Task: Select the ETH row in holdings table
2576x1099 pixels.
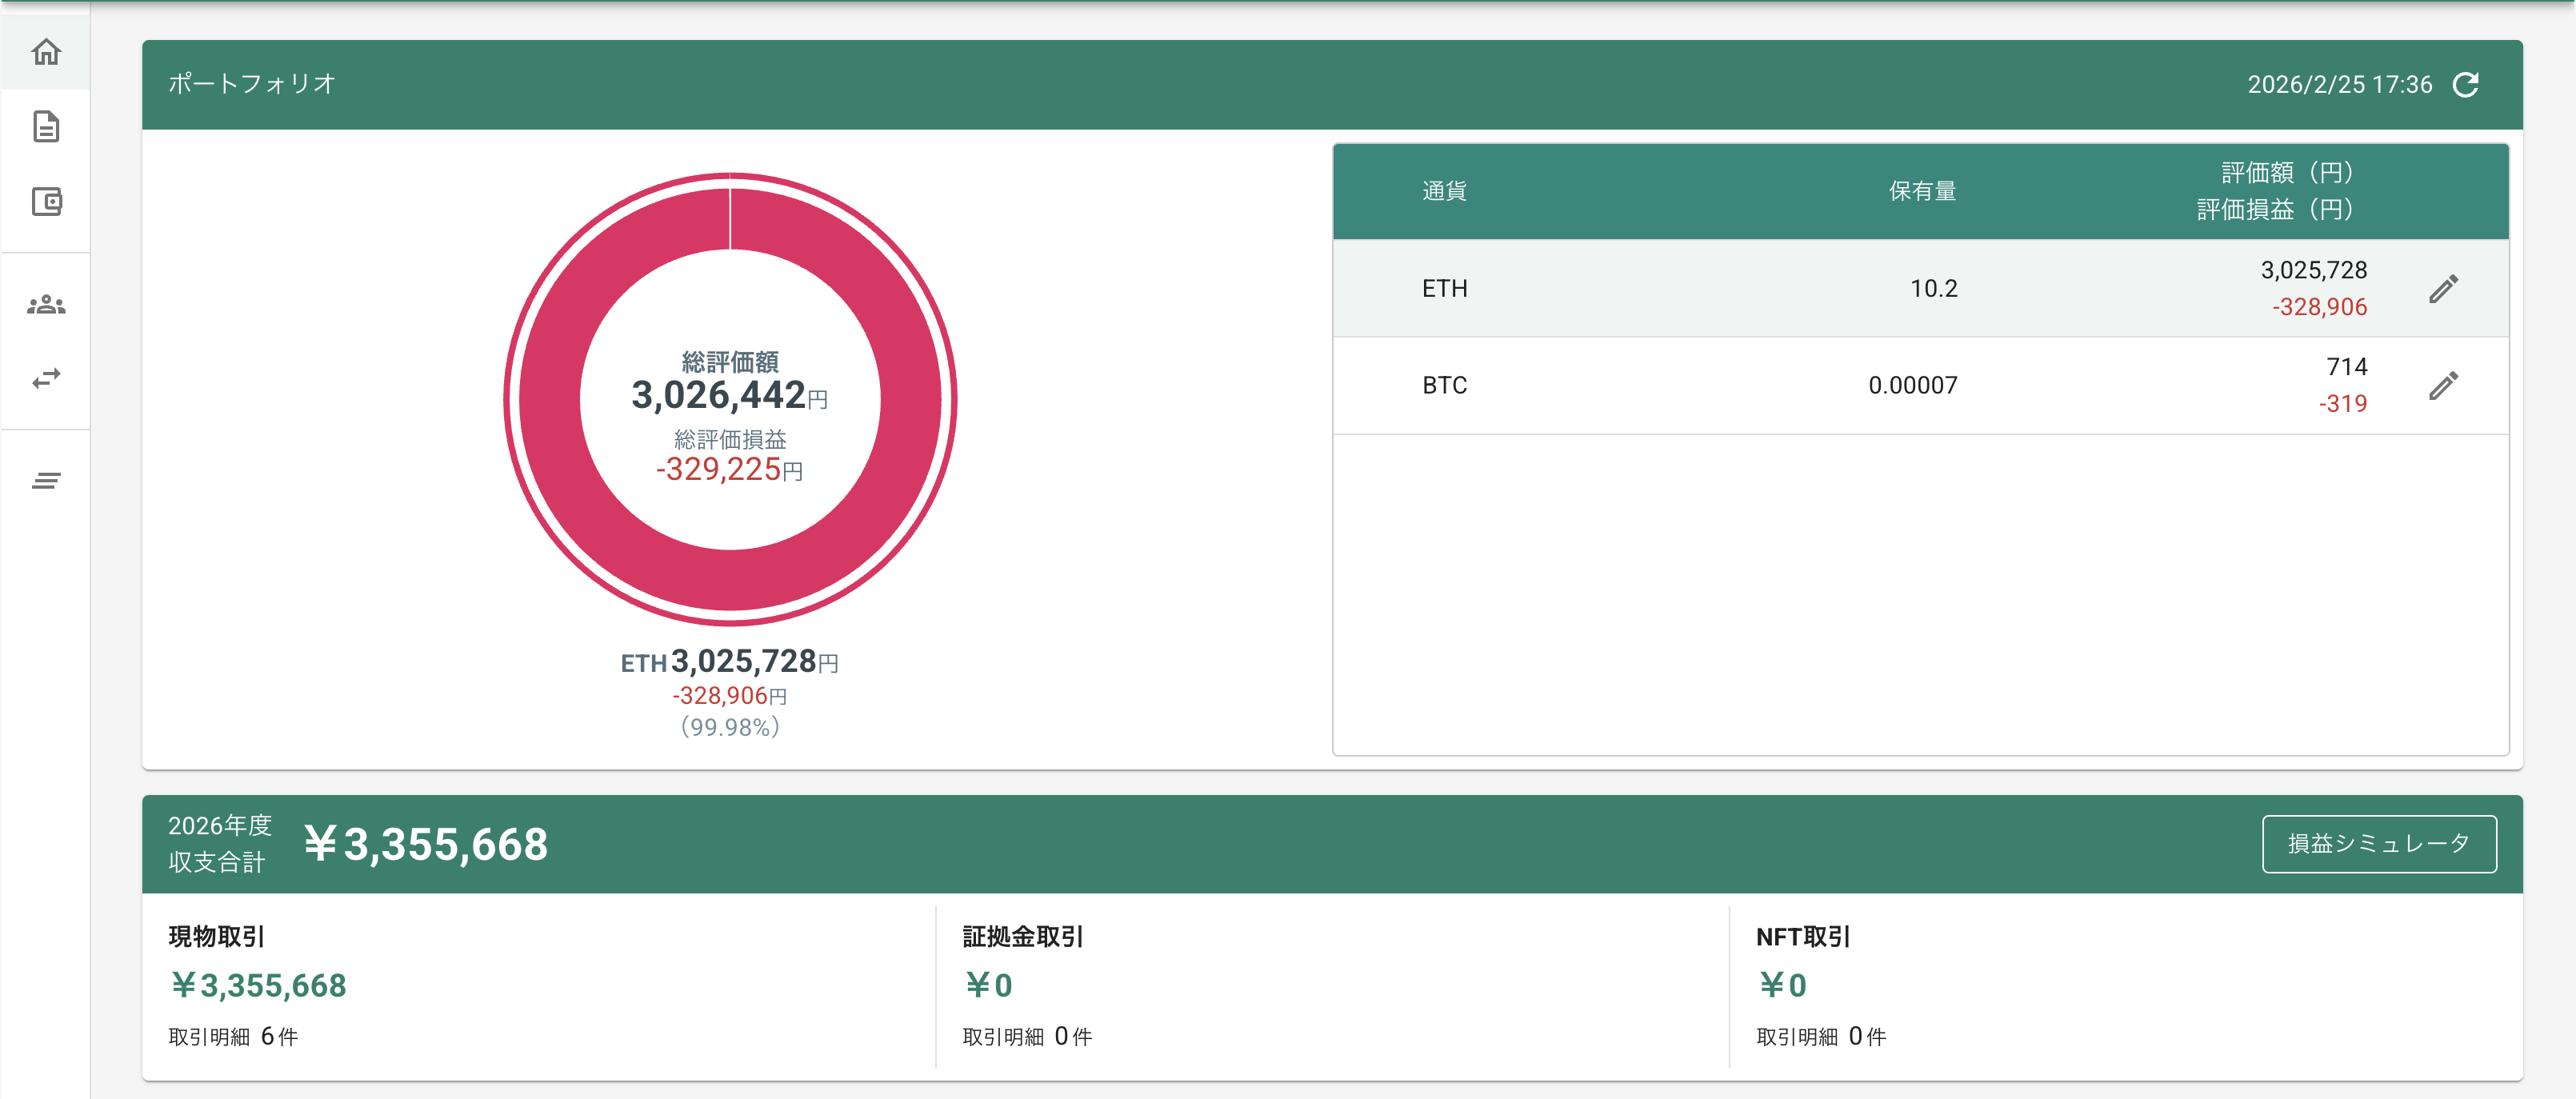Action: [1920, 289]
